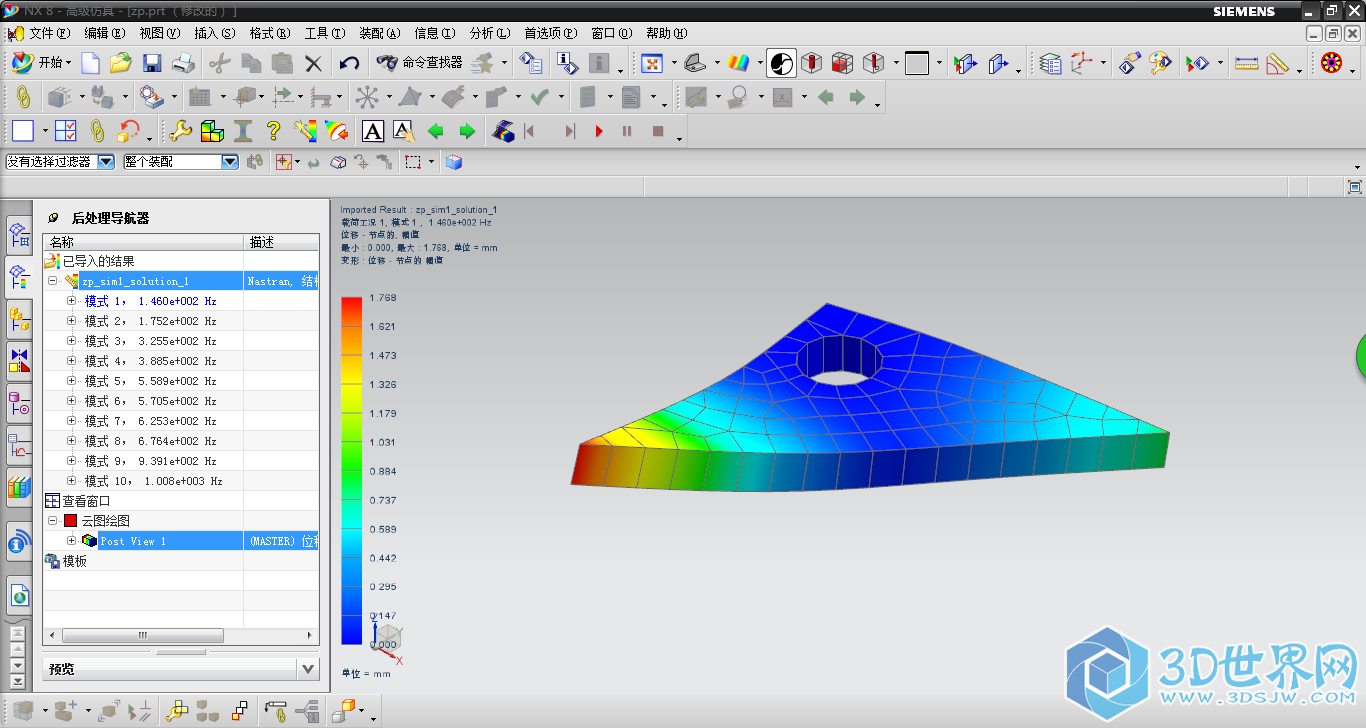Click the colorful cubes icon in post toolbar
Image resolution: width=1366 pixels, height=728 pixels.
[212, 131]
